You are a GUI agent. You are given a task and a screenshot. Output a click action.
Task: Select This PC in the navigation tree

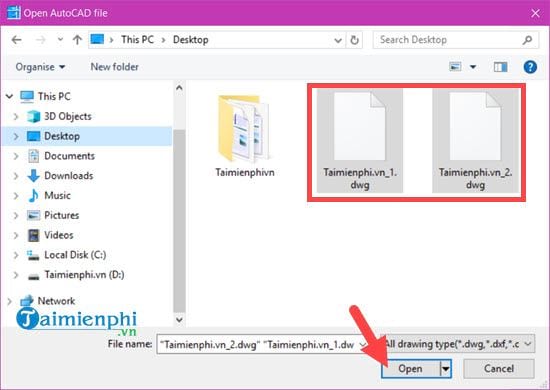point(54,96)
